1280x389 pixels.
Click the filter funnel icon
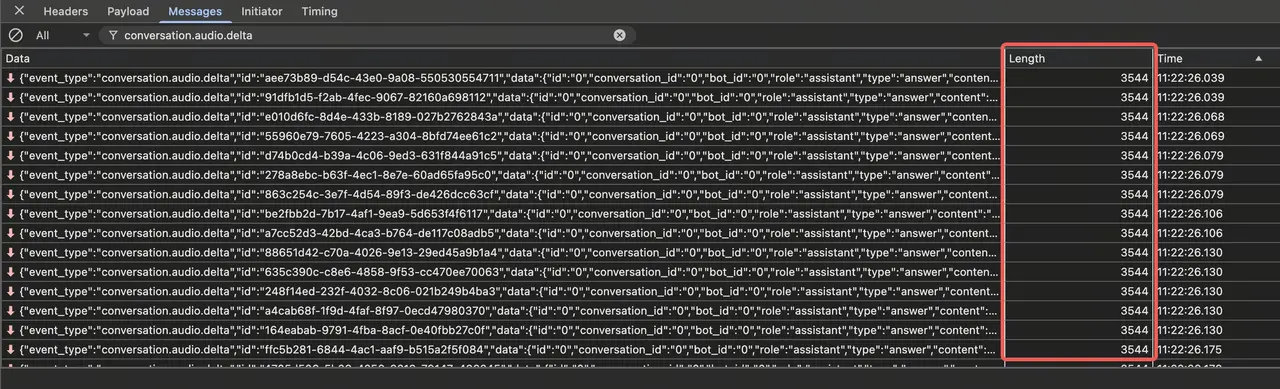coord(113,35)
